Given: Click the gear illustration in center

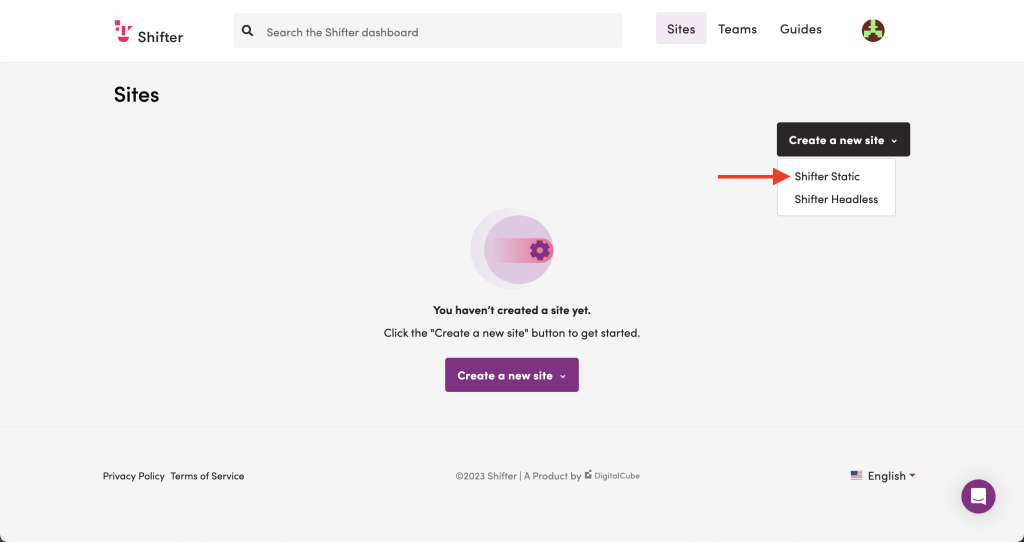Looking at the screenshot, I should tap(539, 250).
